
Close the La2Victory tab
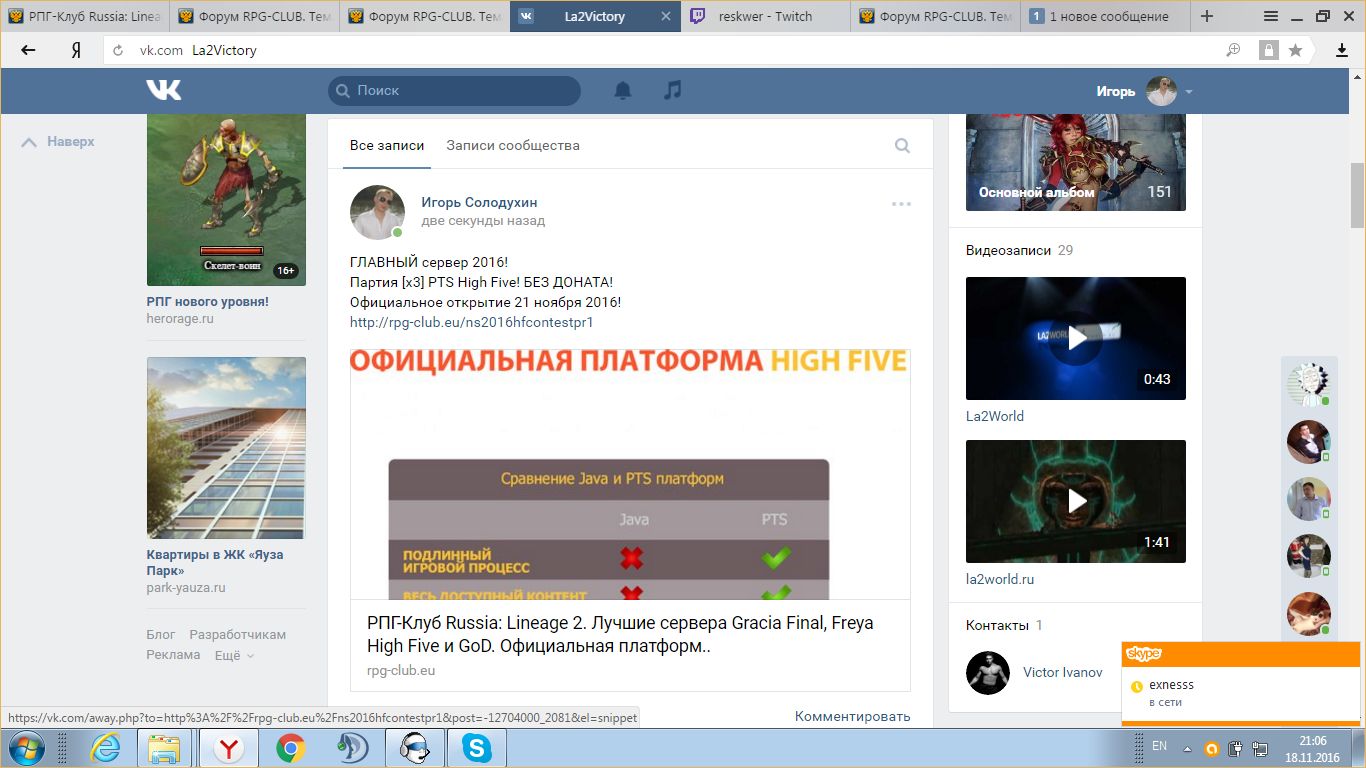pos(667,17)
